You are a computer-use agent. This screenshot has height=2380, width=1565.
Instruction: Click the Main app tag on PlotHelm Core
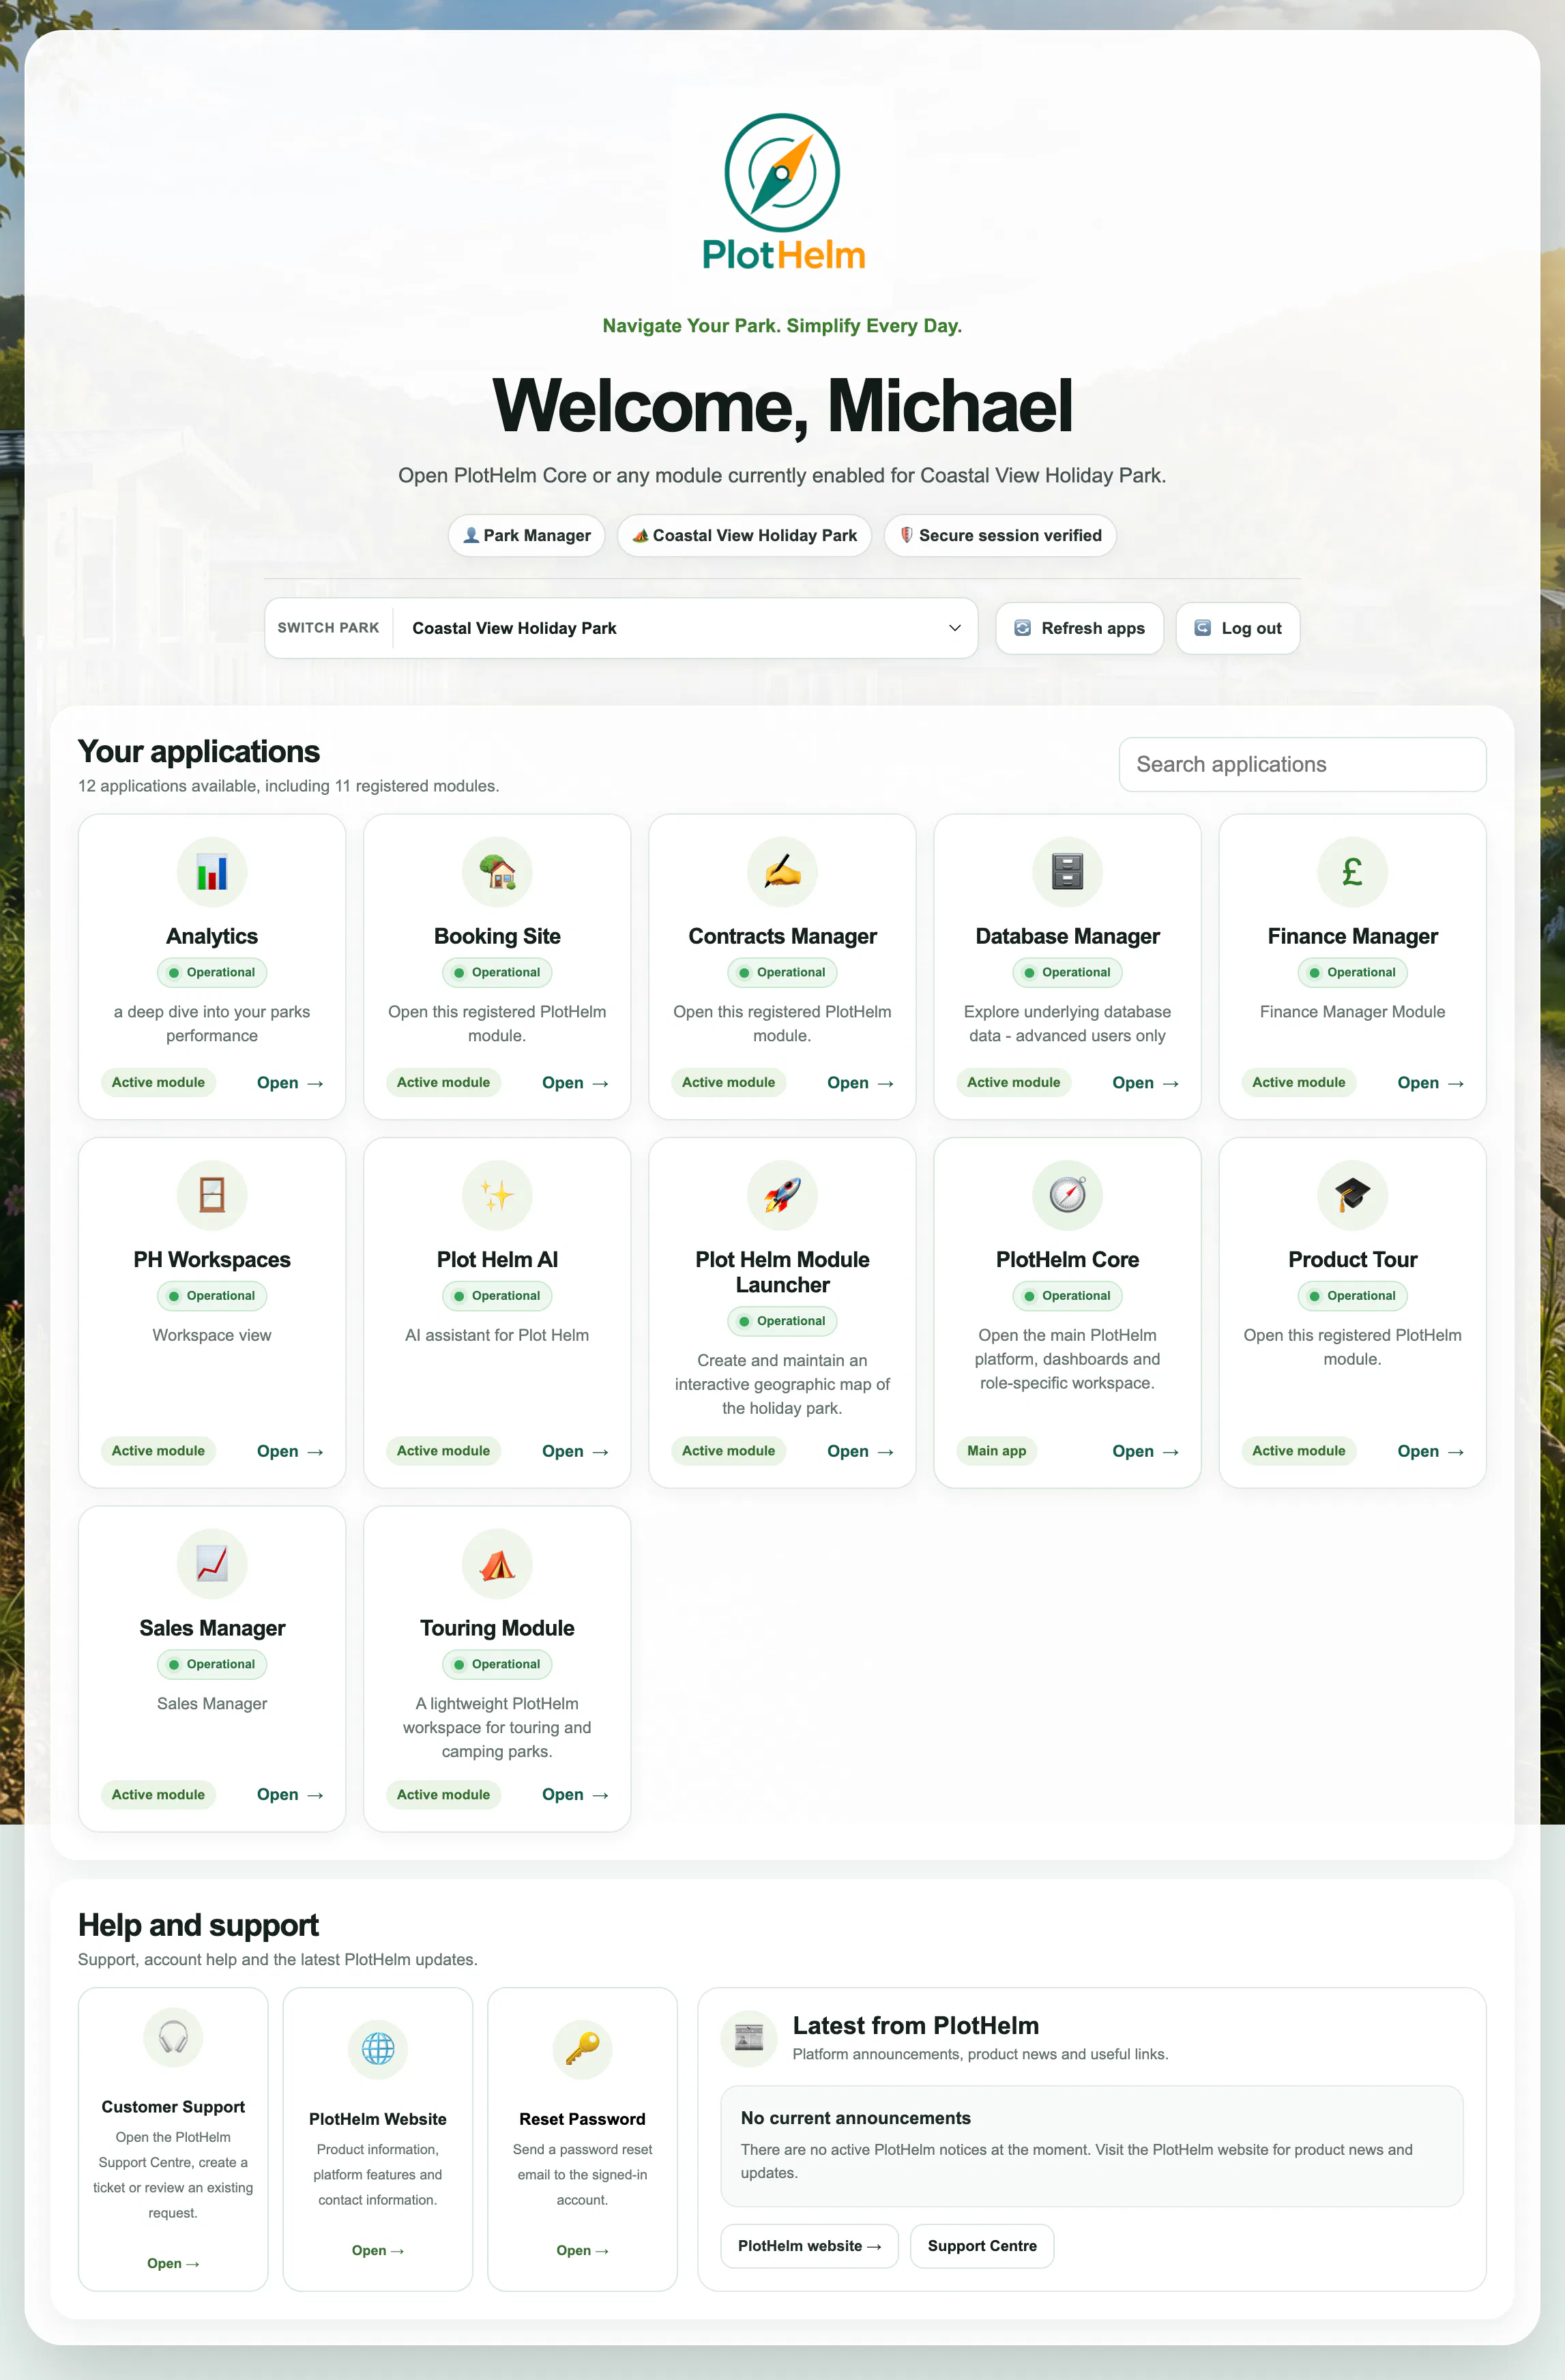(x=996, y=1451)
